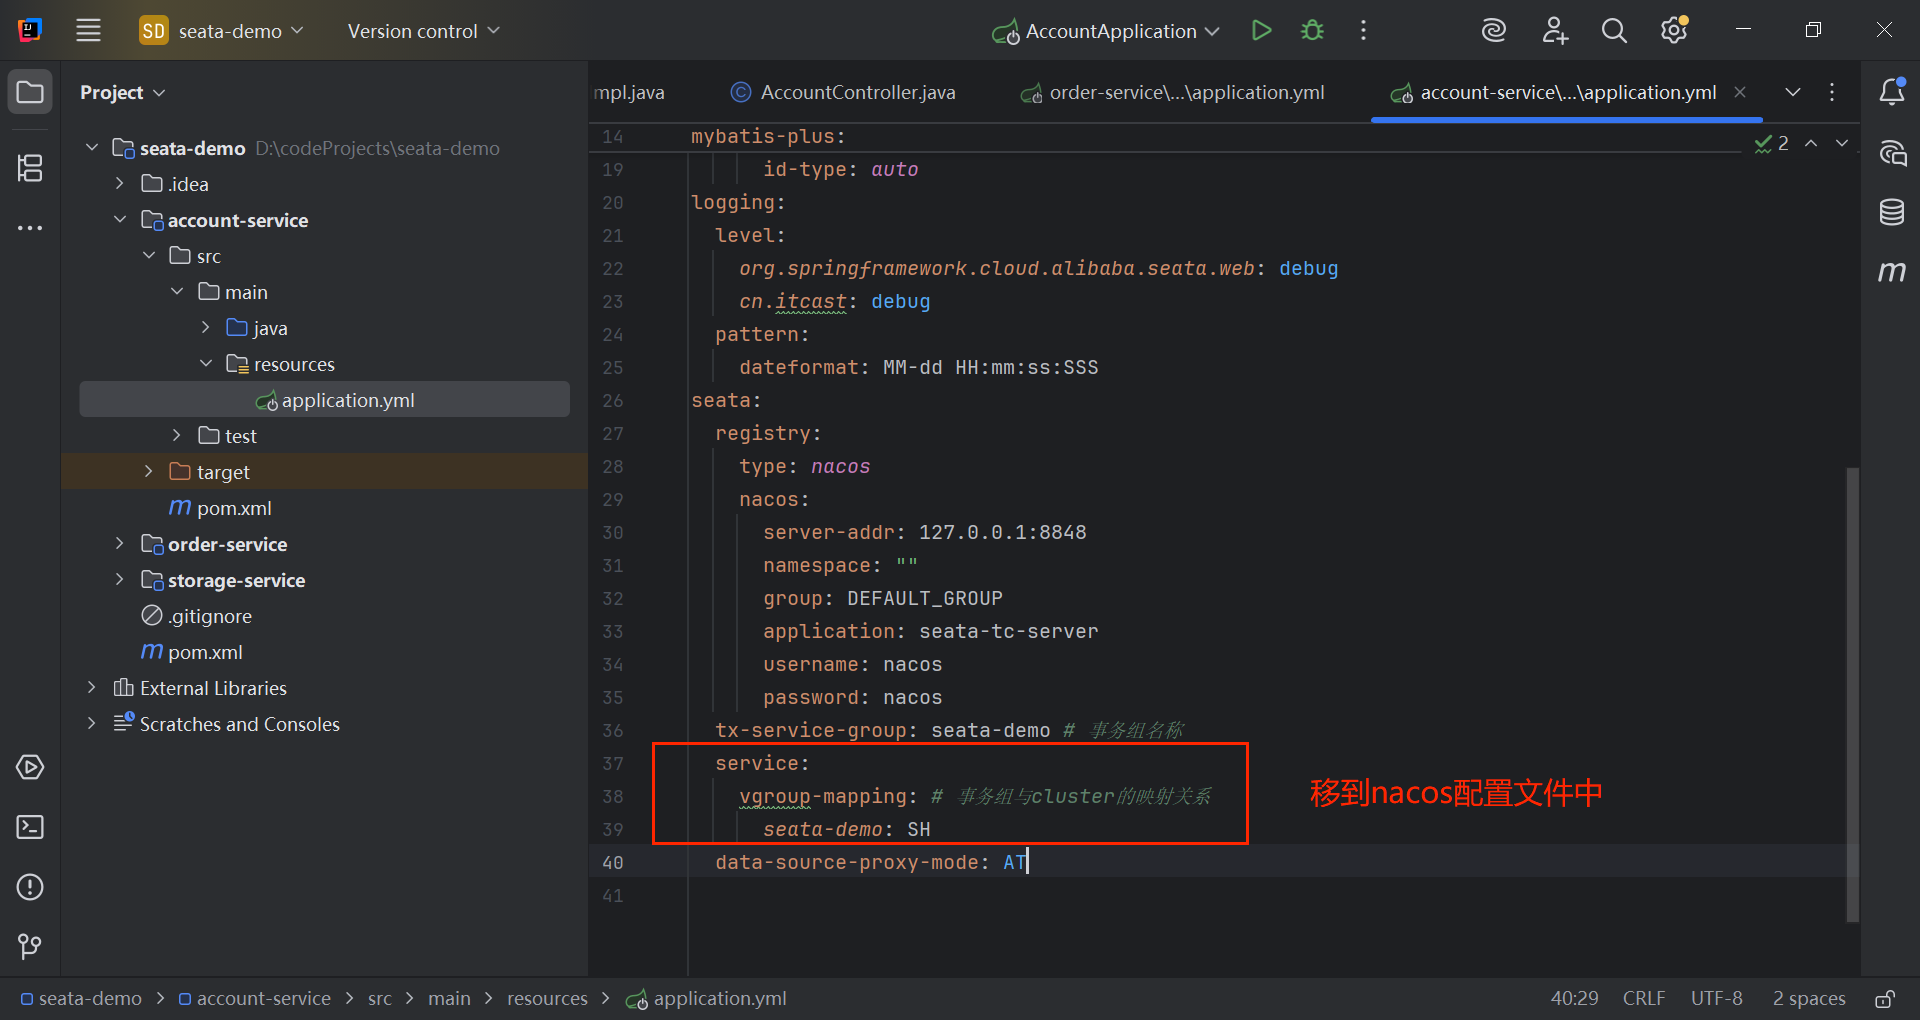Open the Maven tool window

pos(1892,271)
